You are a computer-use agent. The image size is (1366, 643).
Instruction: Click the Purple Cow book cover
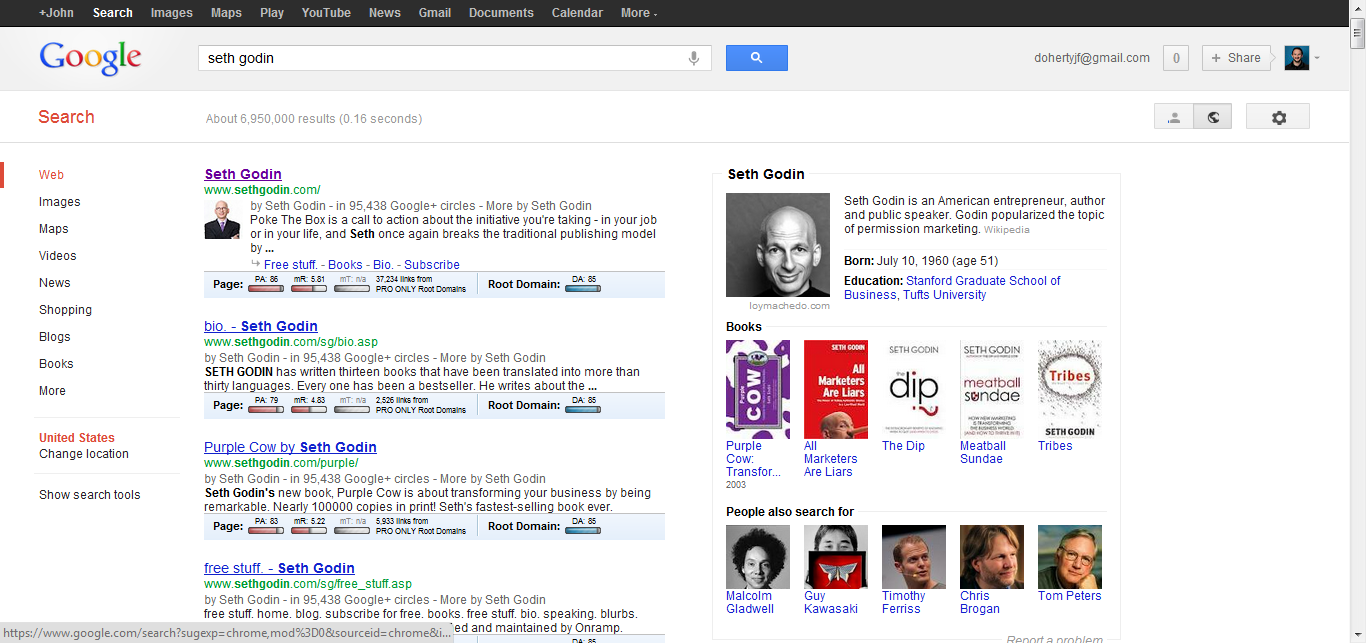pos(758,389)
